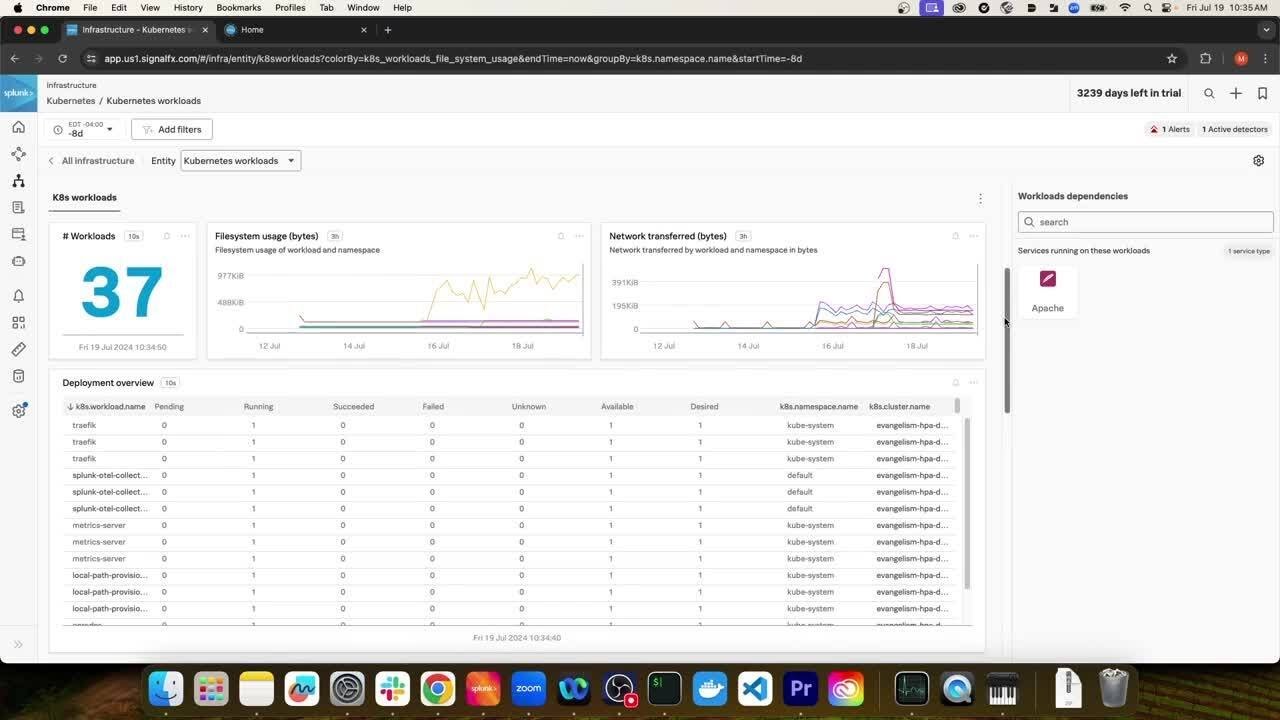This screenshot has height=720, width=1280.
Task: Open Data Management icon in sidebar
Action: pyautogui.click(x=18, y=376)
